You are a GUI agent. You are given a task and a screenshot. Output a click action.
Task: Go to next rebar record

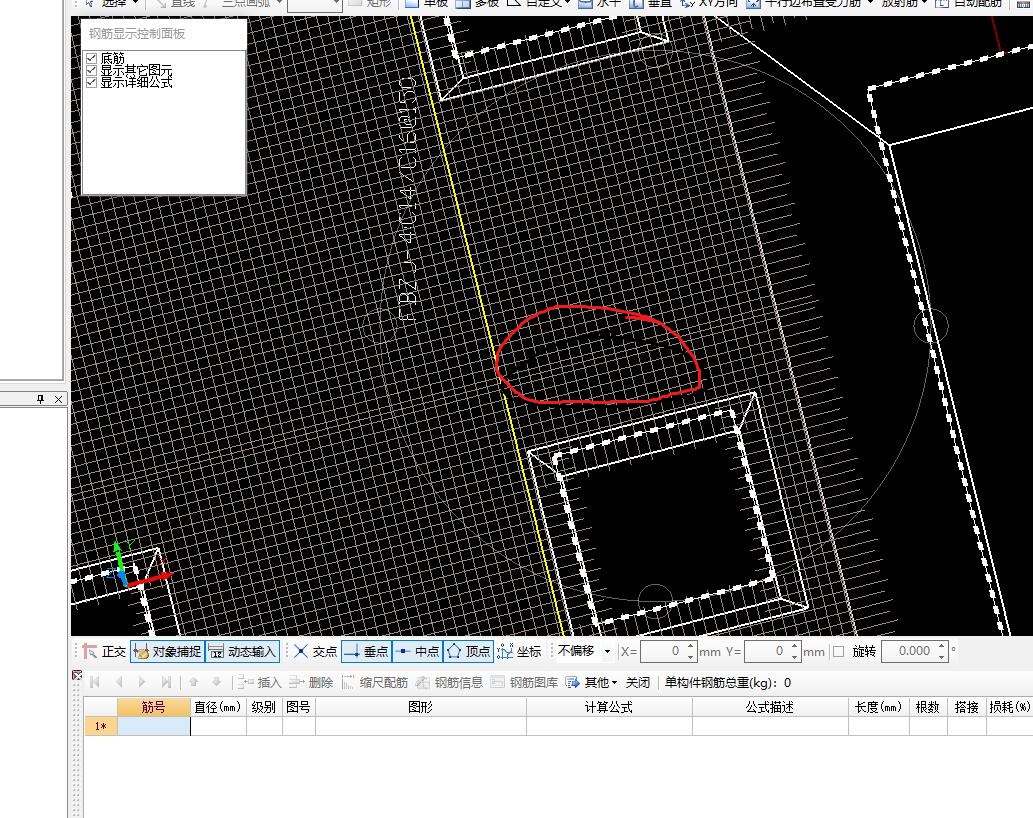point(142,682)
